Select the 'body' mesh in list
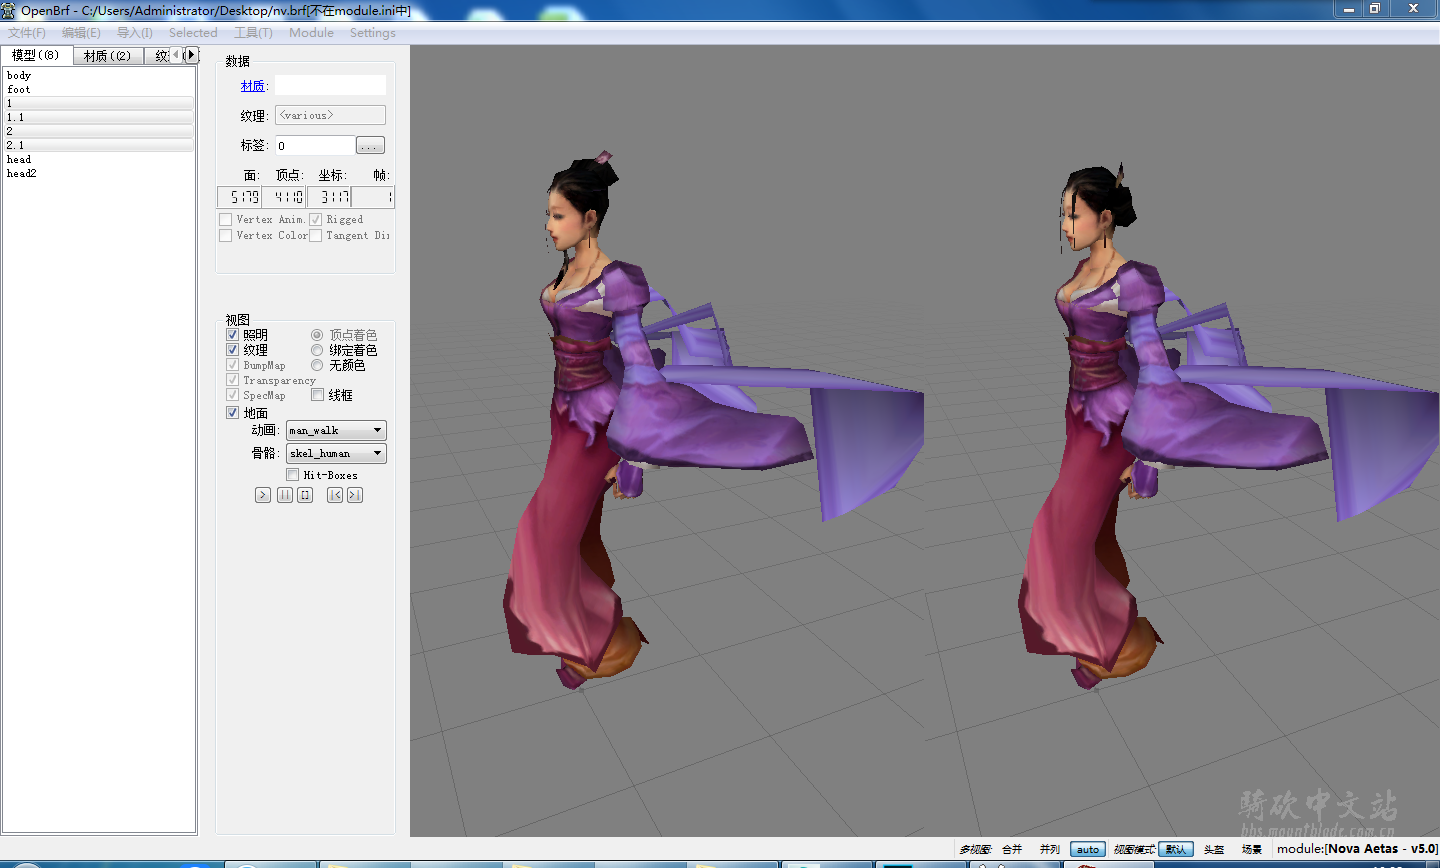This screenshot has width=1440, height=868. [x=98, y=75]
